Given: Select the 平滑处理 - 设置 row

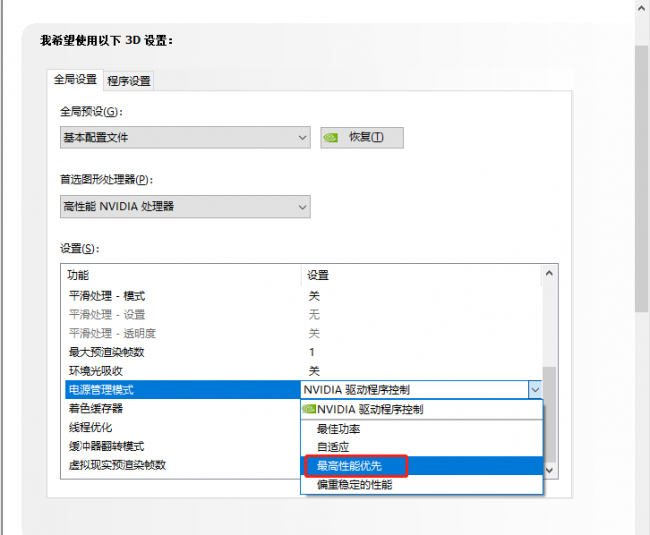Looking at the screenshot, I should click(303, 315).
